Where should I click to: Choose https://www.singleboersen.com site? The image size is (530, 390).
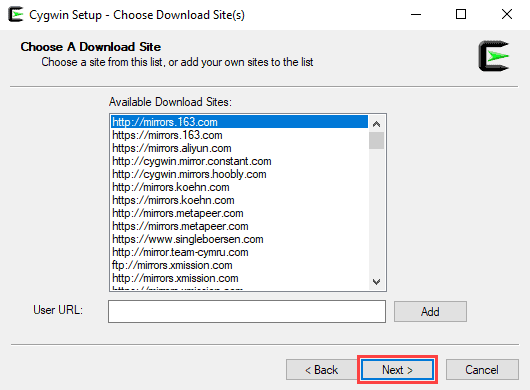click(x=240, y=239)
